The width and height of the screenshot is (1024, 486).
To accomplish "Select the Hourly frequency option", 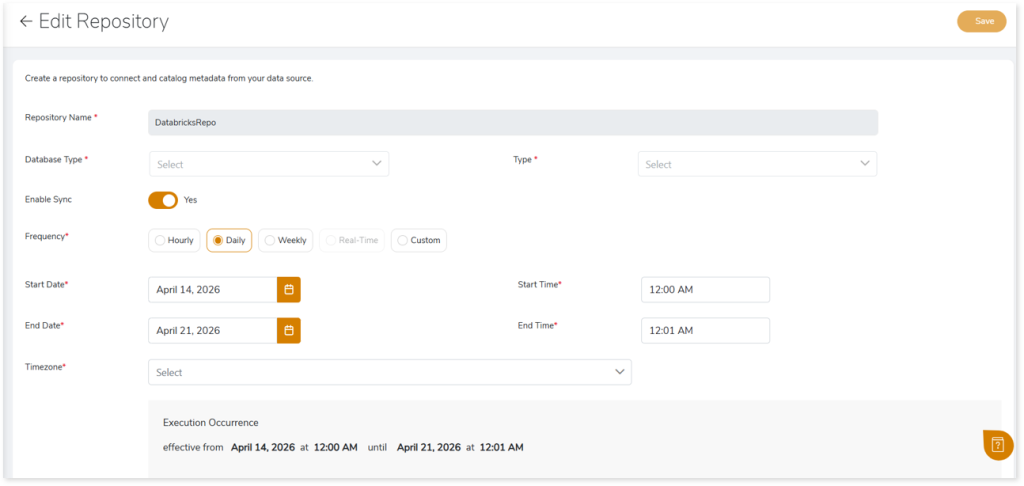I will 172,240.
